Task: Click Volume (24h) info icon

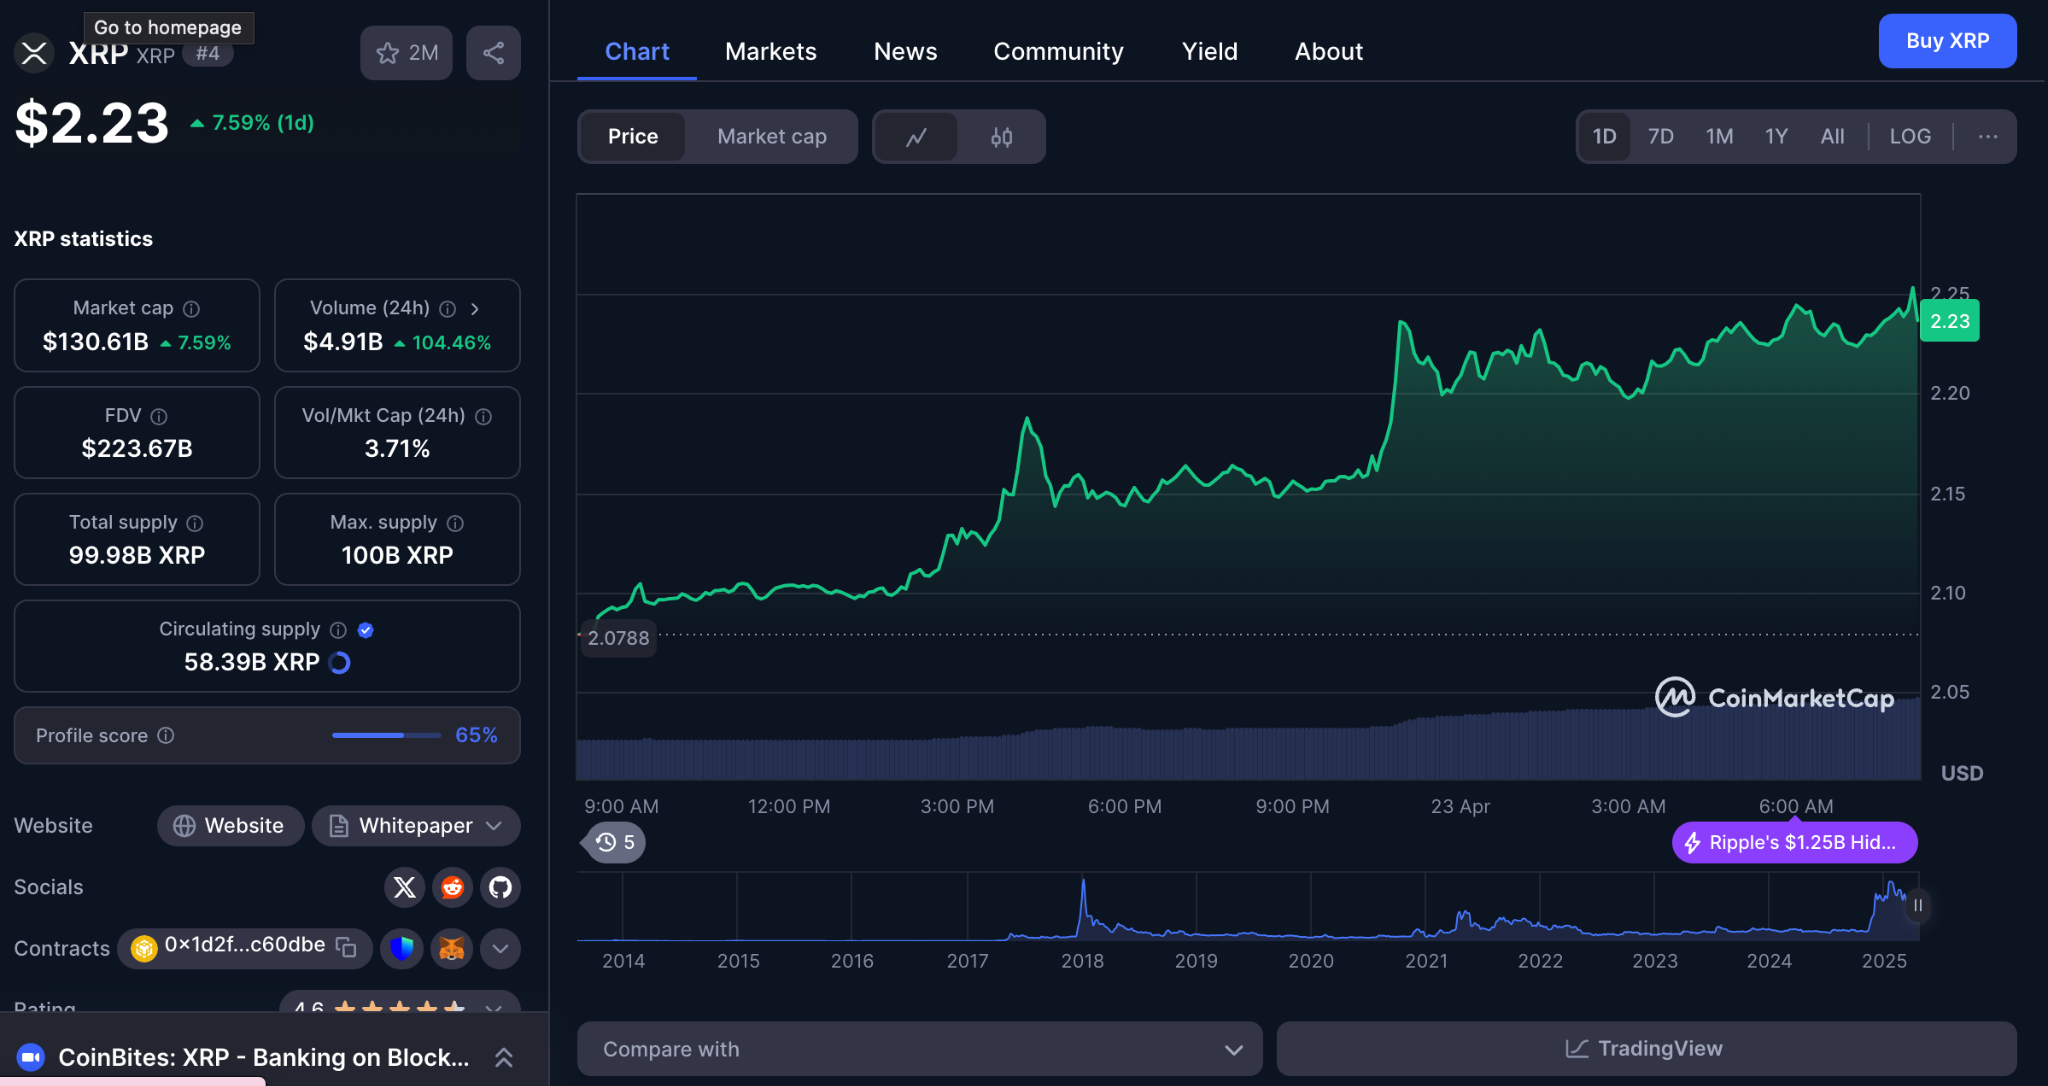Action: tap(448, 309)
